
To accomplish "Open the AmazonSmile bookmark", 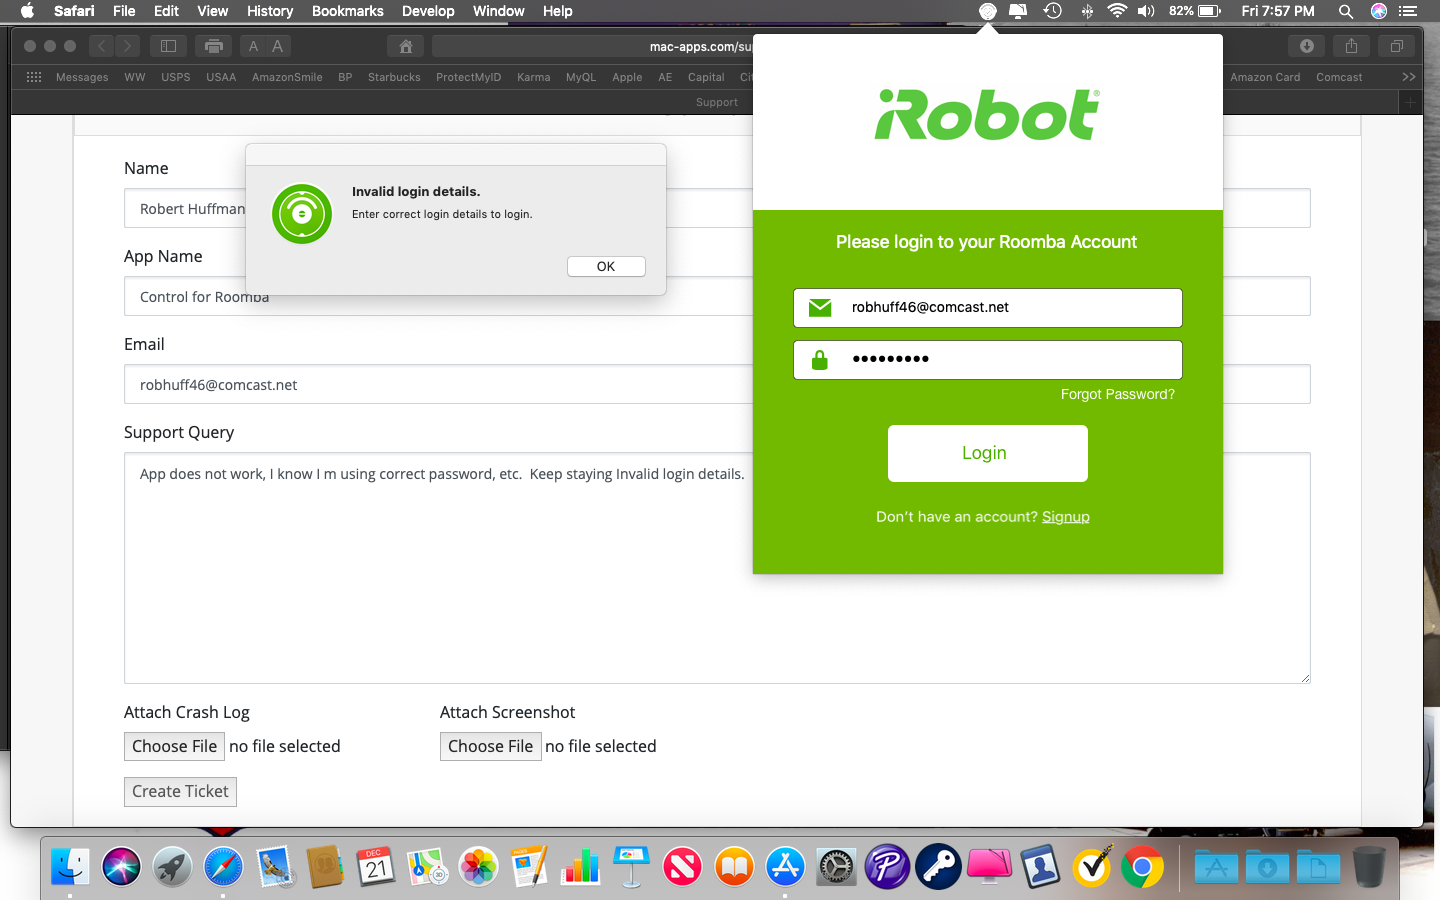I will 287,77.
